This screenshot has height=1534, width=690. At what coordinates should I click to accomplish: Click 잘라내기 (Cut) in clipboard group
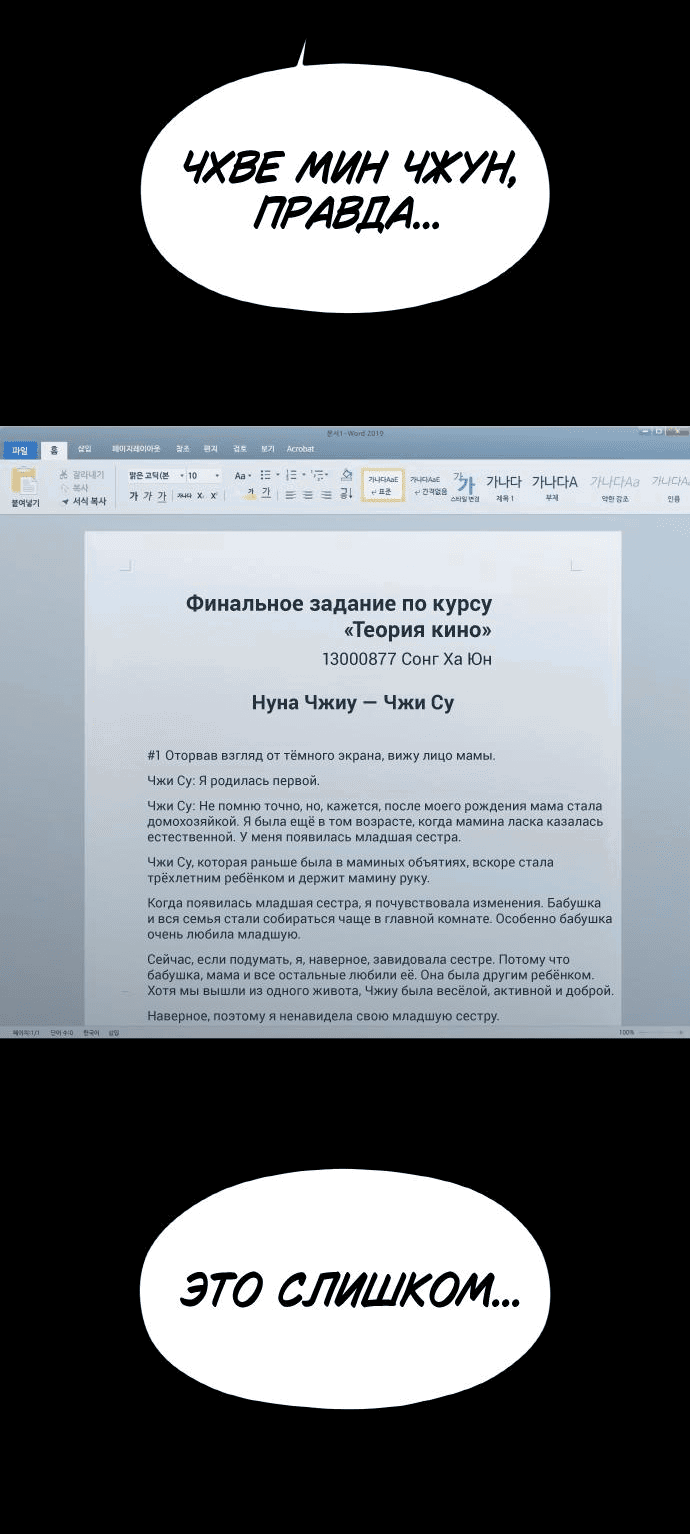pyautogui.click(x=81, y=475)
